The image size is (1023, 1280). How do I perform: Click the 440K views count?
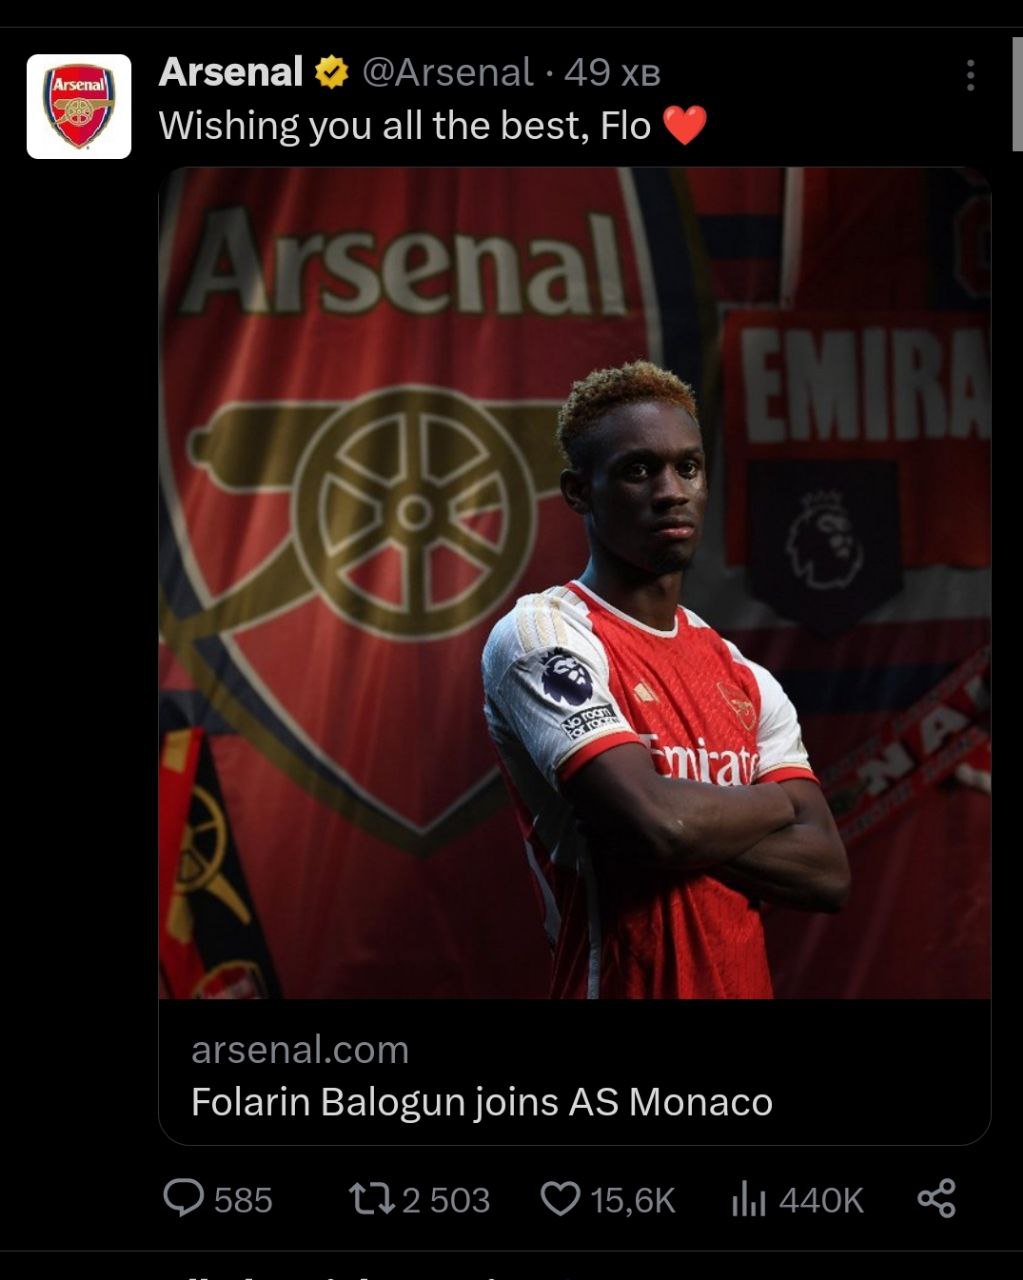821,1199
